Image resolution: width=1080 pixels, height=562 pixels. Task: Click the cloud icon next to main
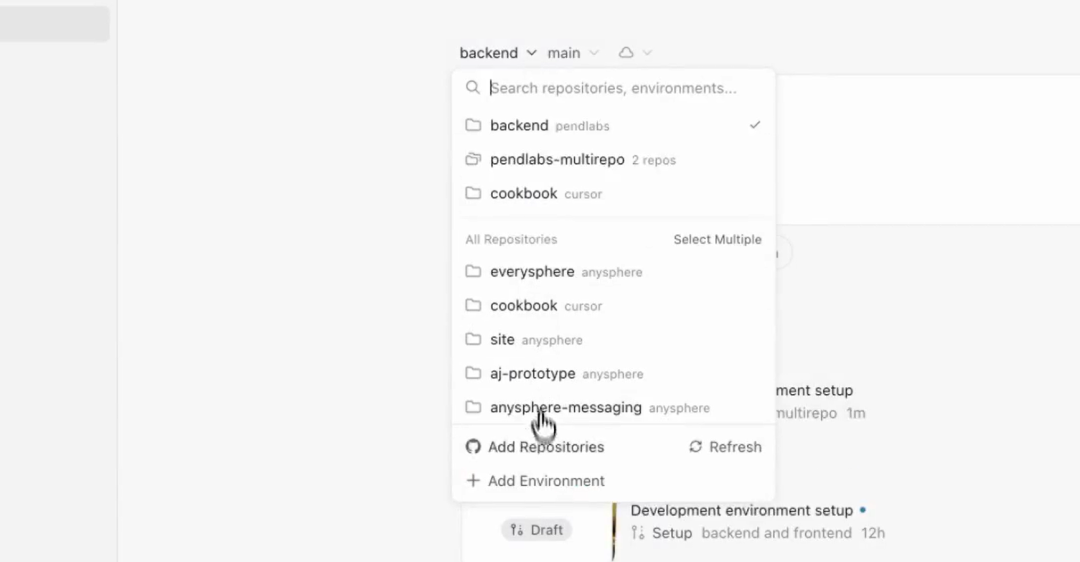coord(626,52)
